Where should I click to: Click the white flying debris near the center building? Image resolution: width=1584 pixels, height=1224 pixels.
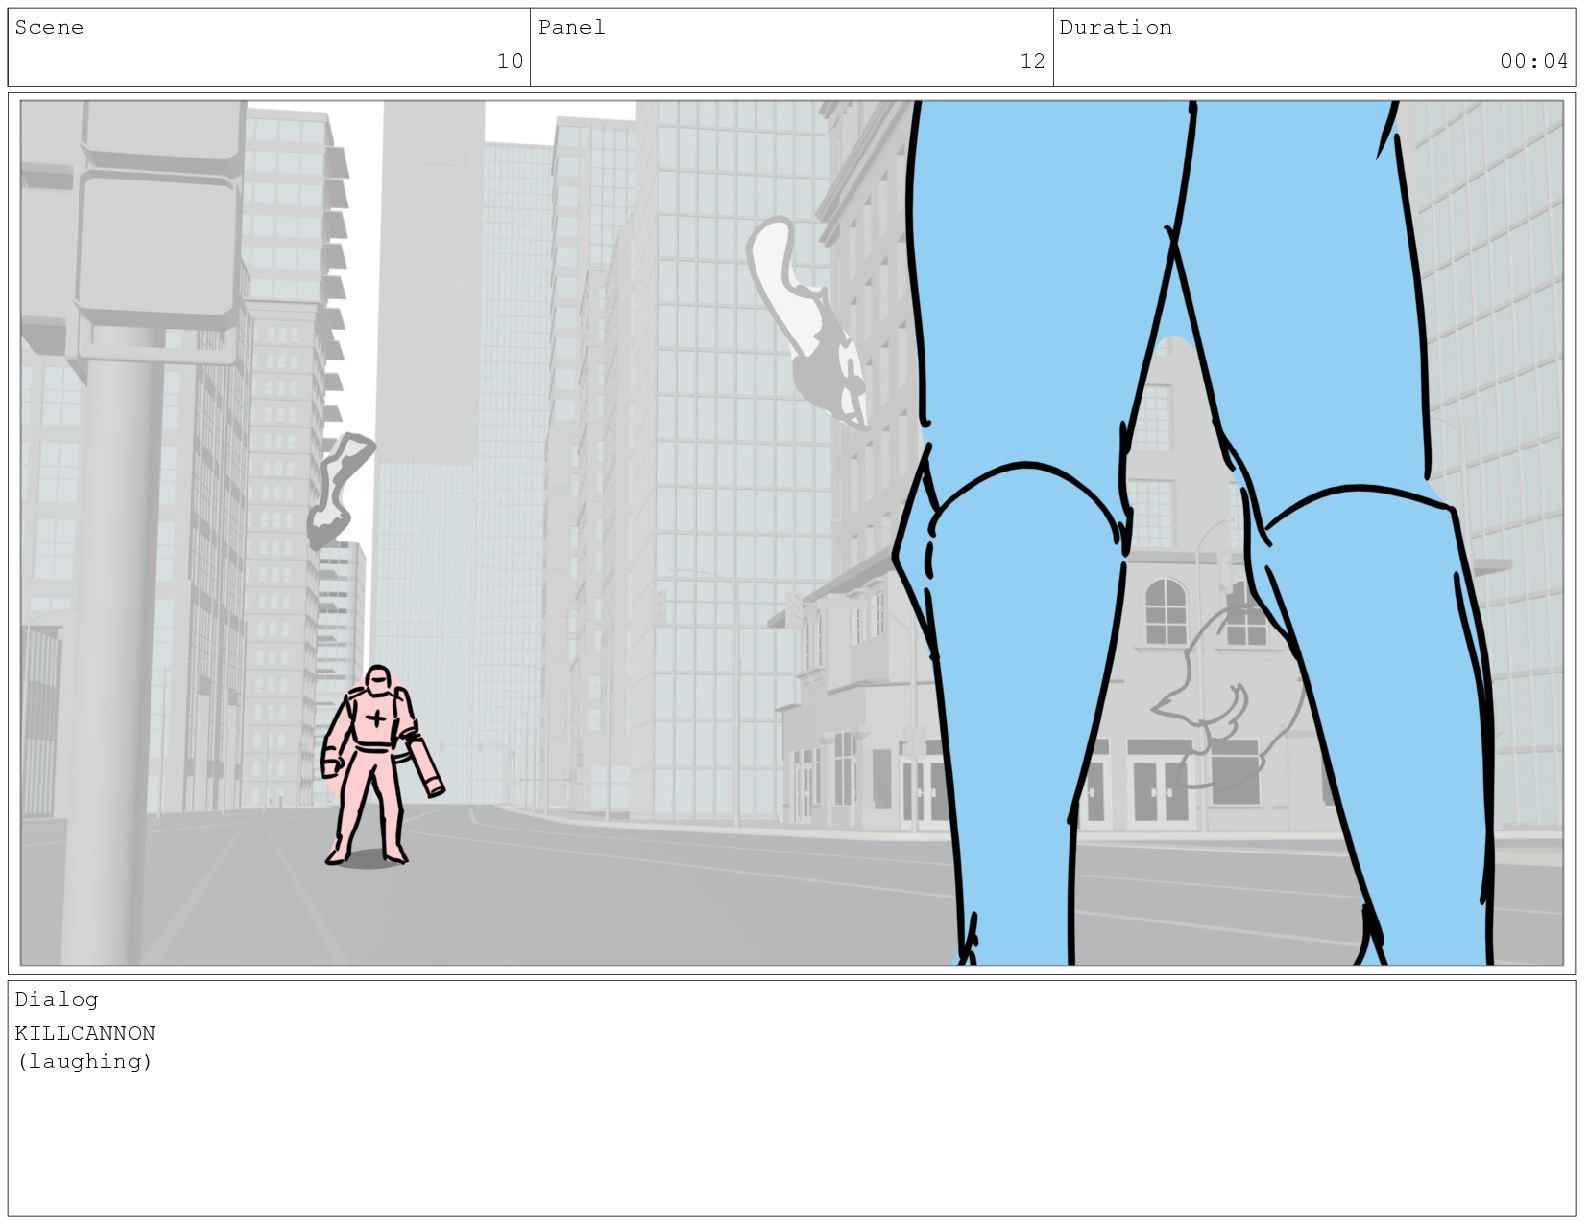805,322
